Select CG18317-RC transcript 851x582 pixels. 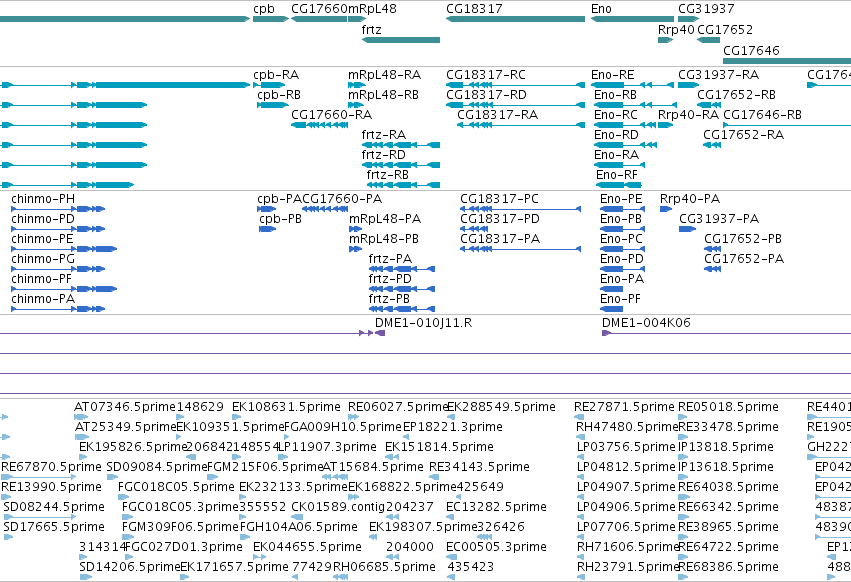coord(516,85)
